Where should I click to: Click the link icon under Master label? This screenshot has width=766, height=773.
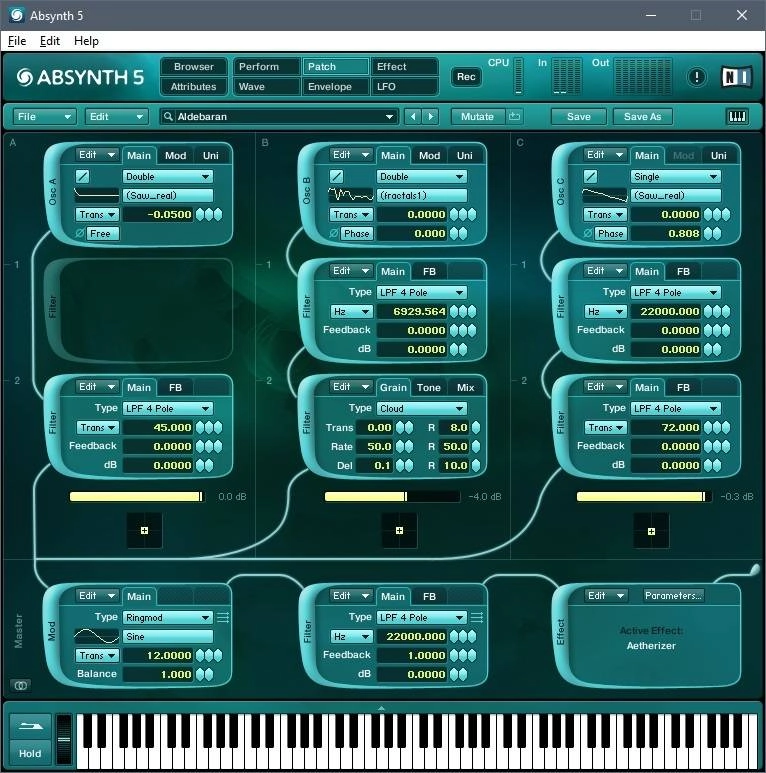[21, 685]
